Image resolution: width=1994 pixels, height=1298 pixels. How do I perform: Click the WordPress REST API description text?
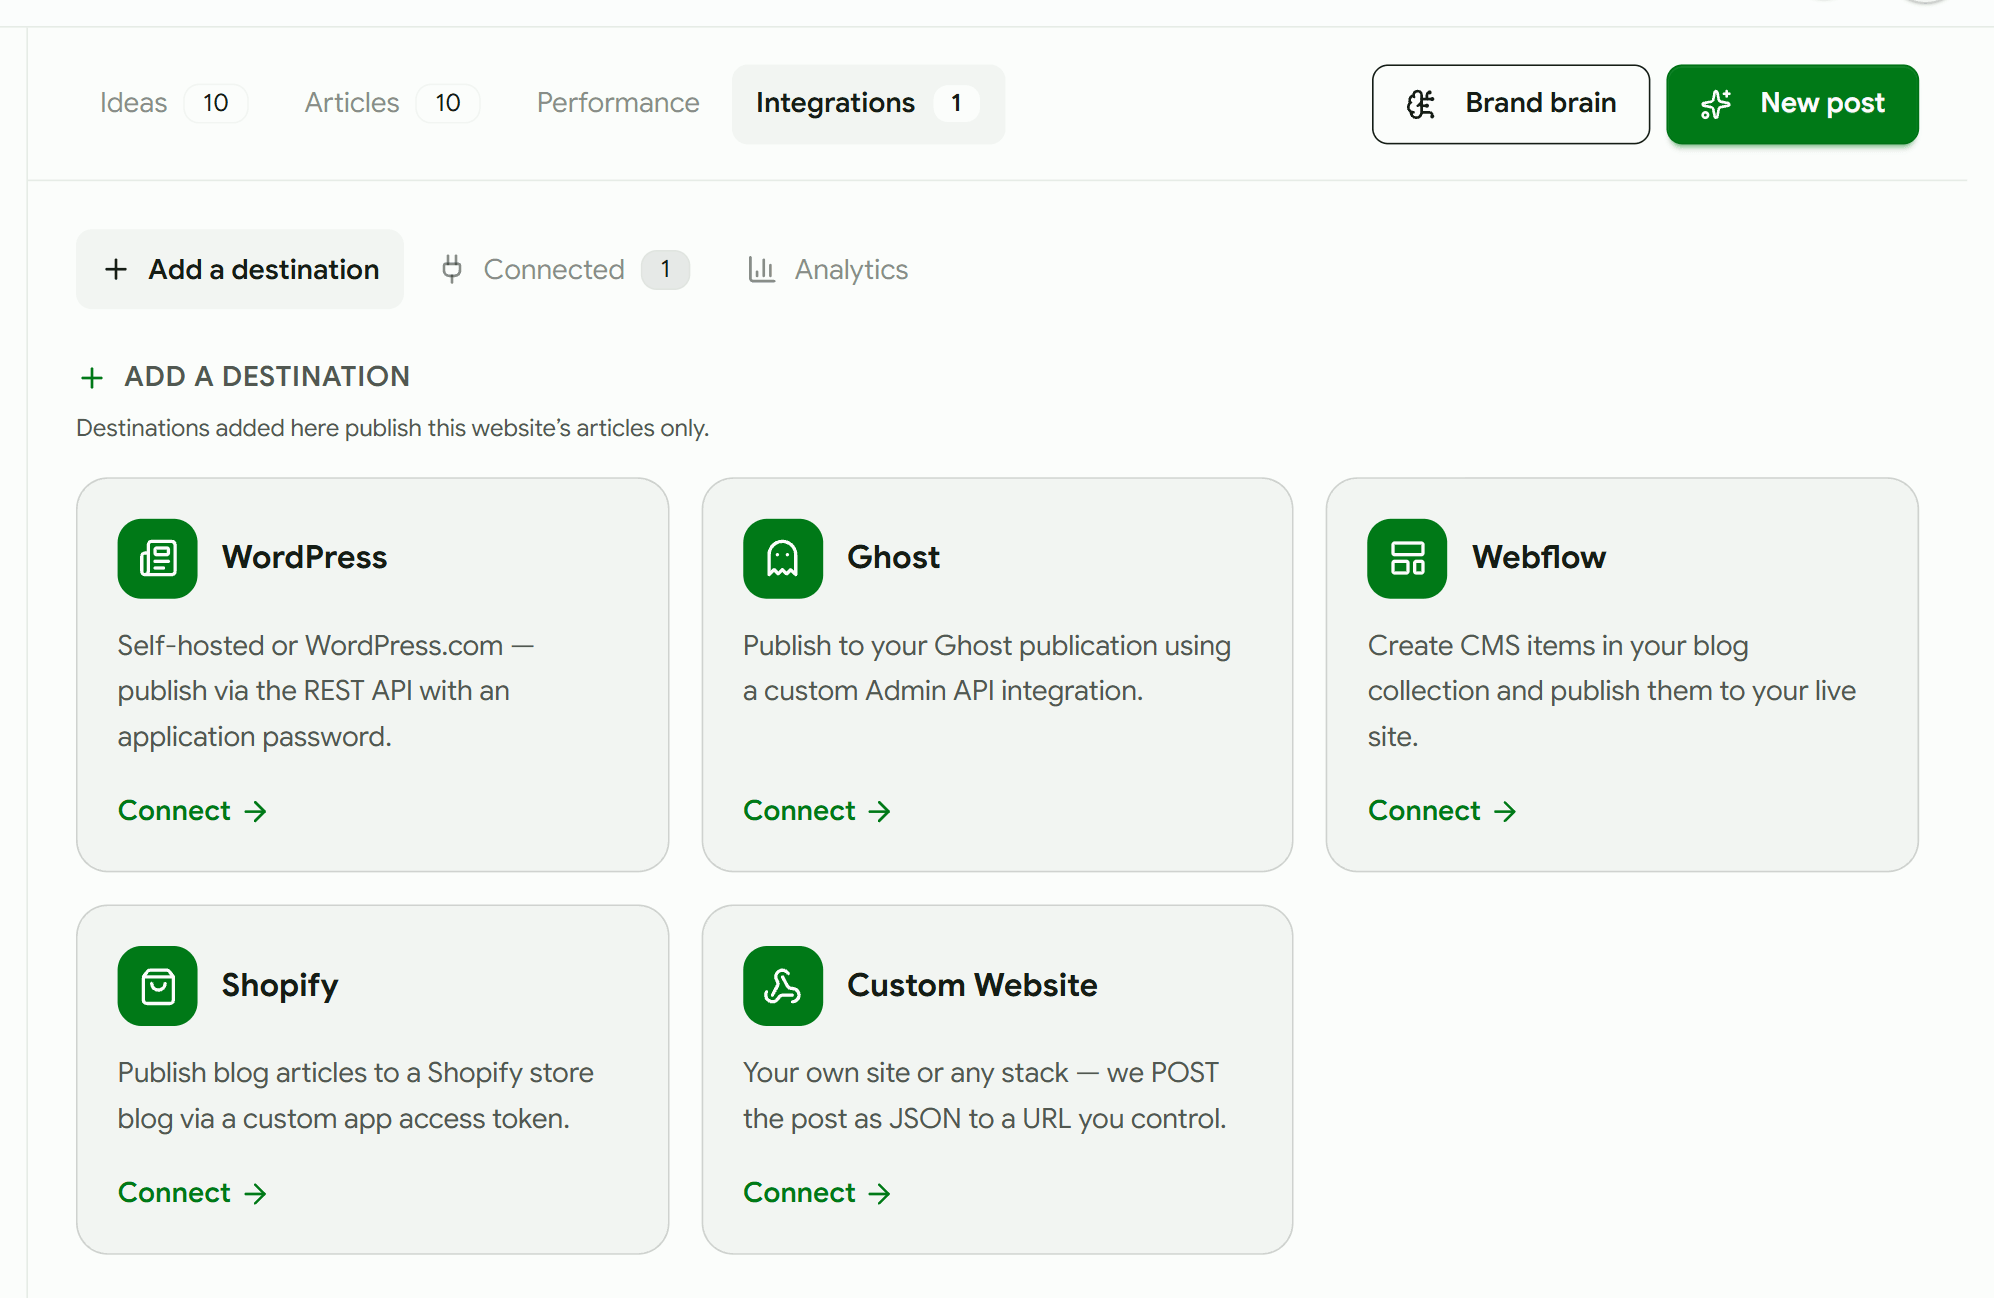coord(326,691)
